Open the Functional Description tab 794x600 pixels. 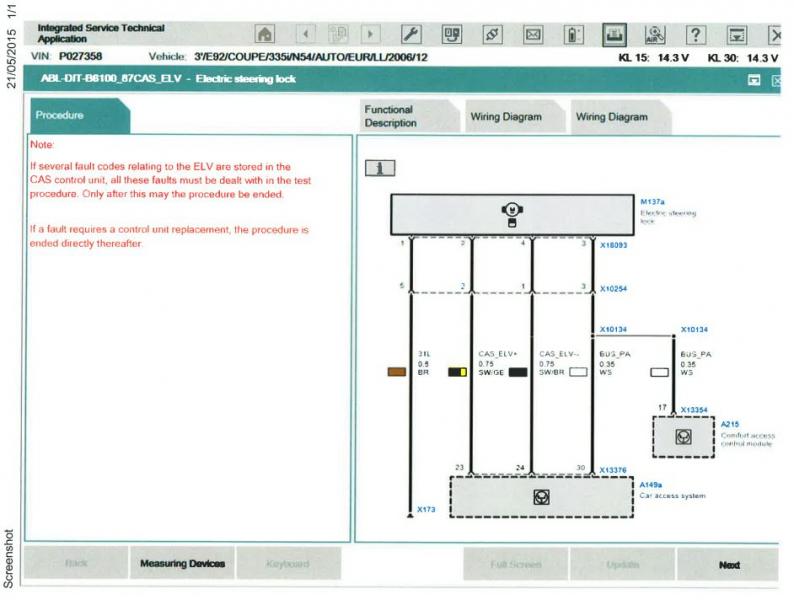[x=405, y=116]
